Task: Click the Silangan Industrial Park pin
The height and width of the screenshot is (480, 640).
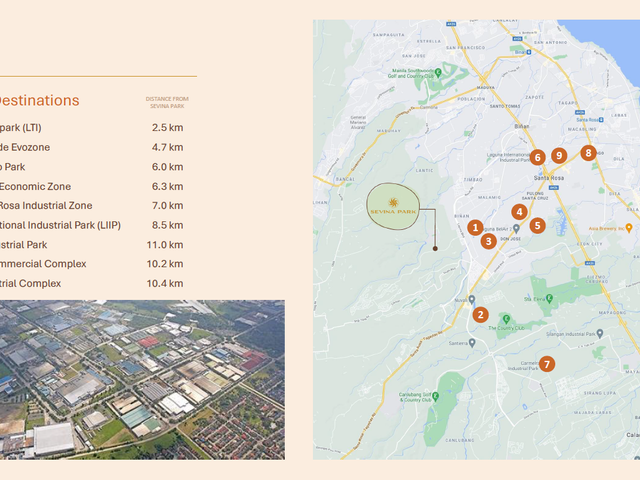Action: click(x=600, y=333)
